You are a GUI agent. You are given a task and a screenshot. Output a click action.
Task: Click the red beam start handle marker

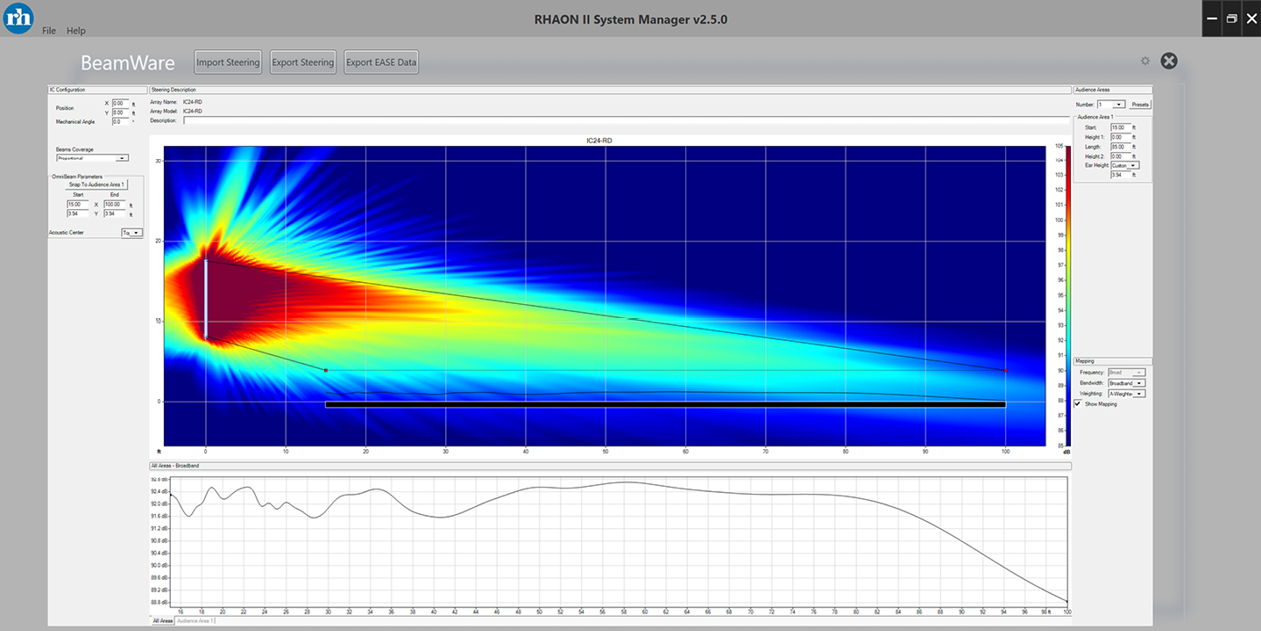click(x=326, y=370)
